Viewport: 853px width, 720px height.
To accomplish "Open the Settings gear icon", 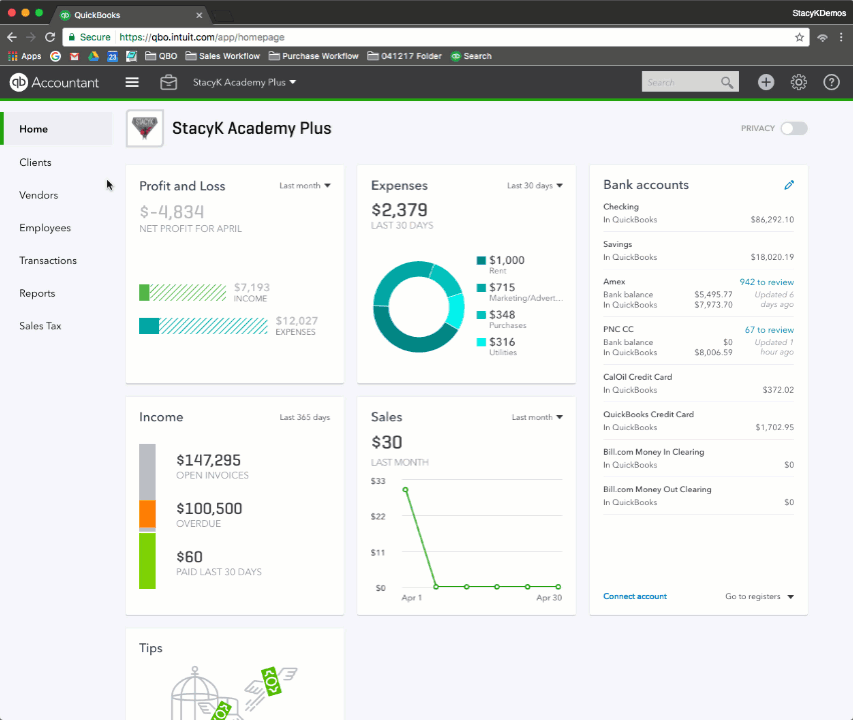I will (x=799, y=82).
